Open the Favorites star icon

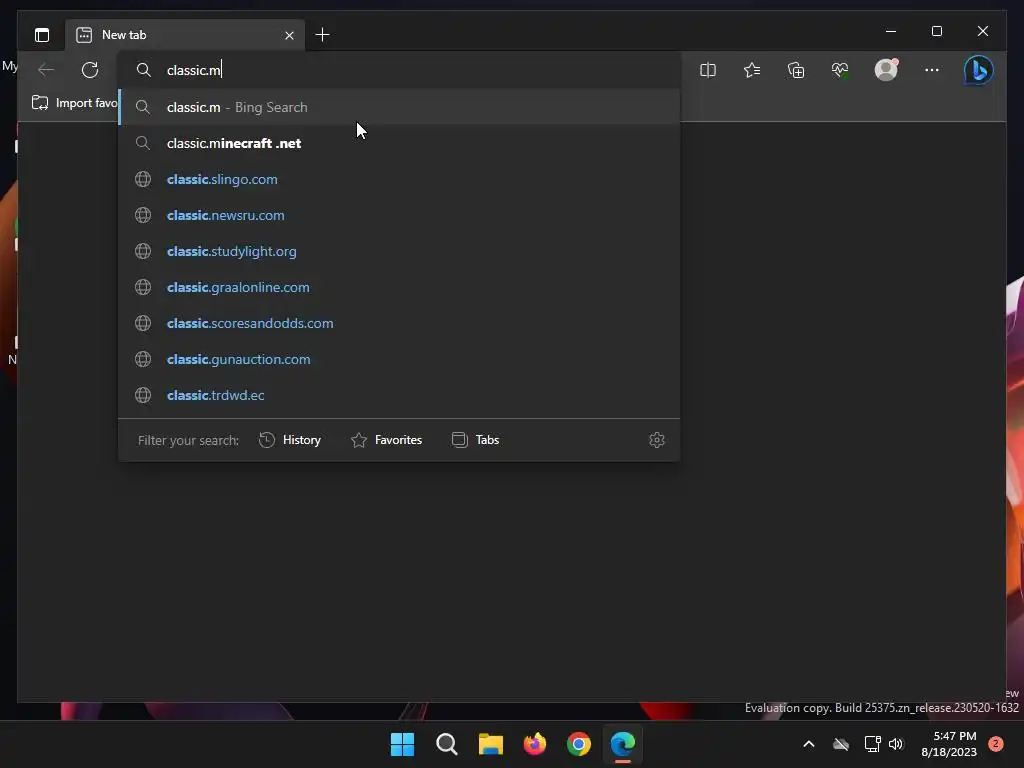click(752, 70)
